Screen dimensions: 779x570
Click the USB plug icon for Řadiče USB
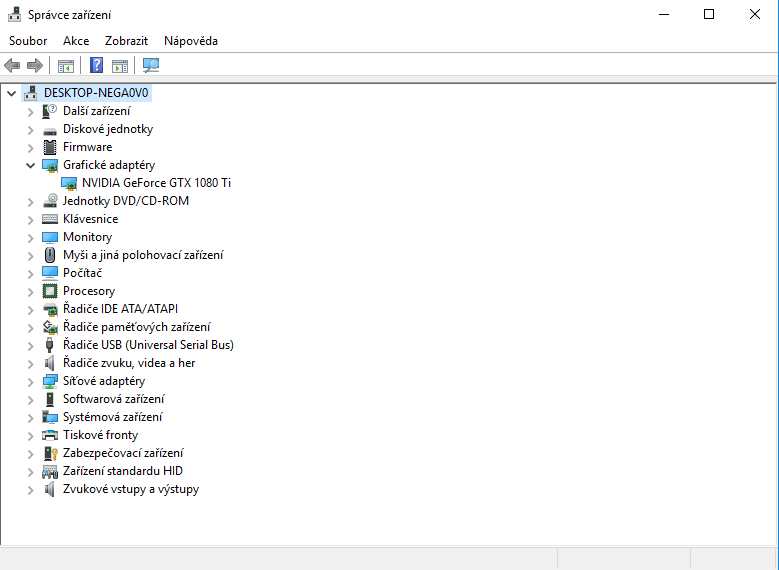49,345
